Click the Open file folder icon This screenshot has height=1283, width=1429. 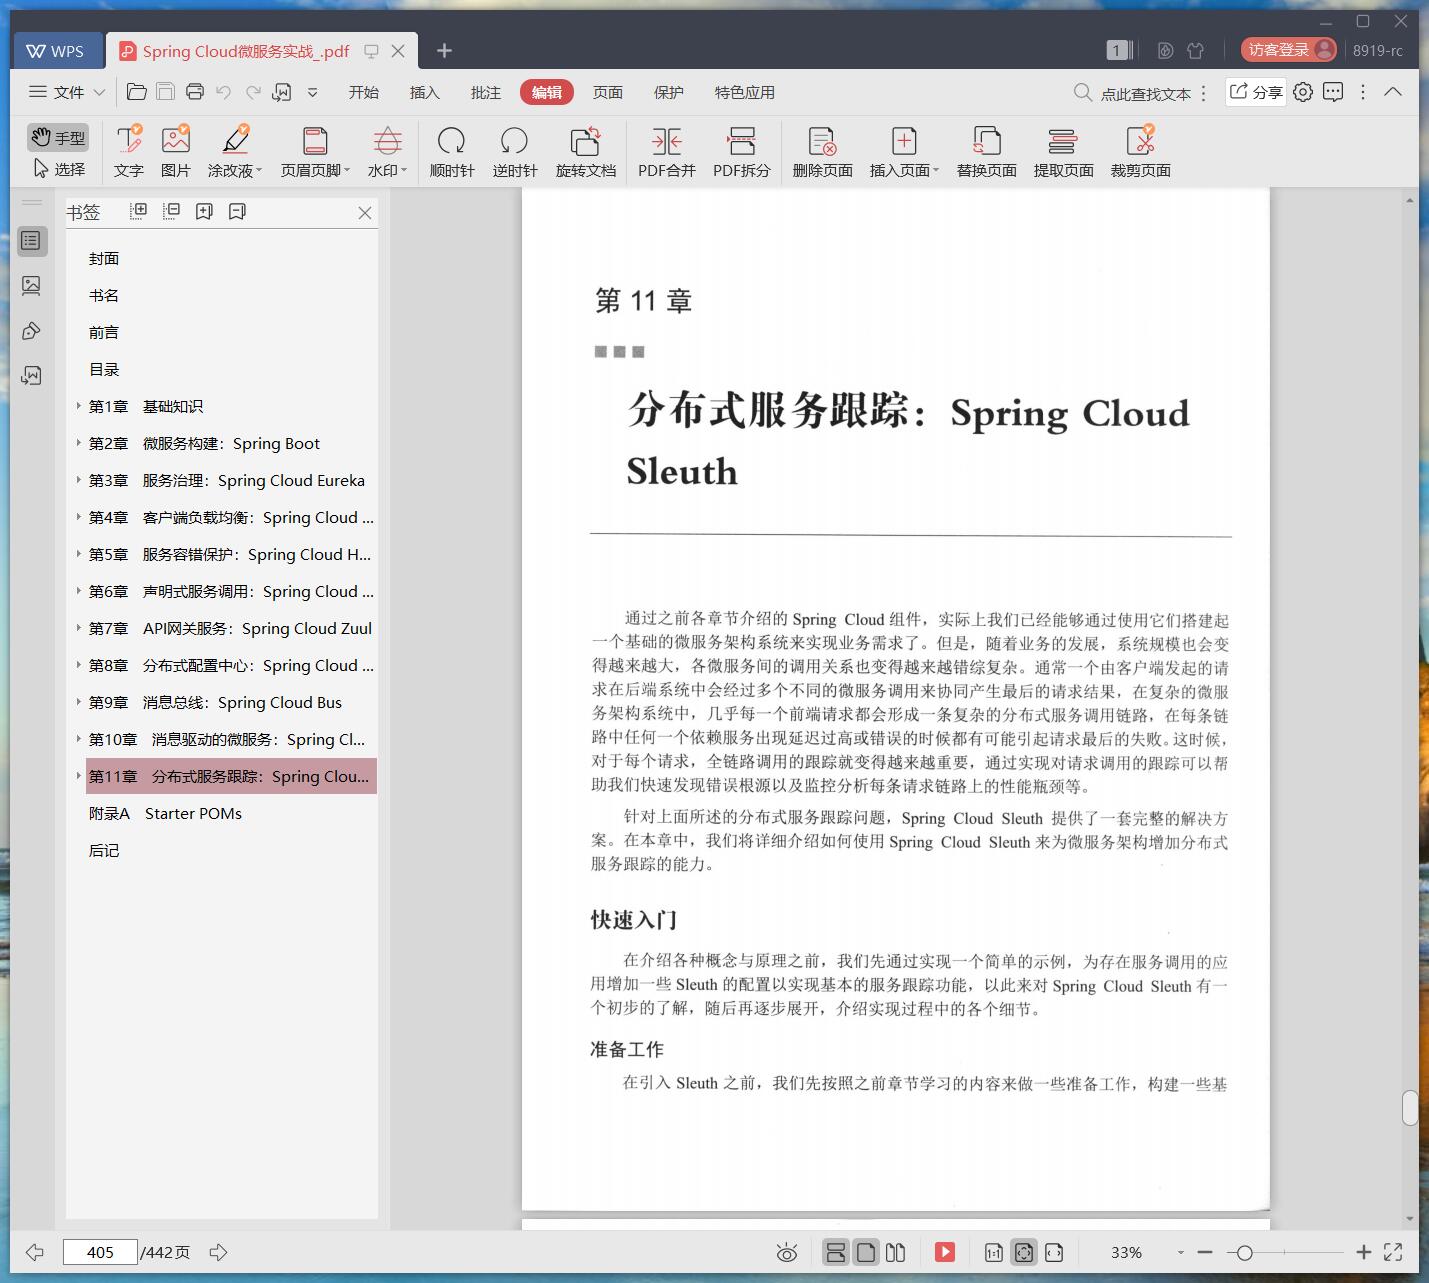(137, 92)
